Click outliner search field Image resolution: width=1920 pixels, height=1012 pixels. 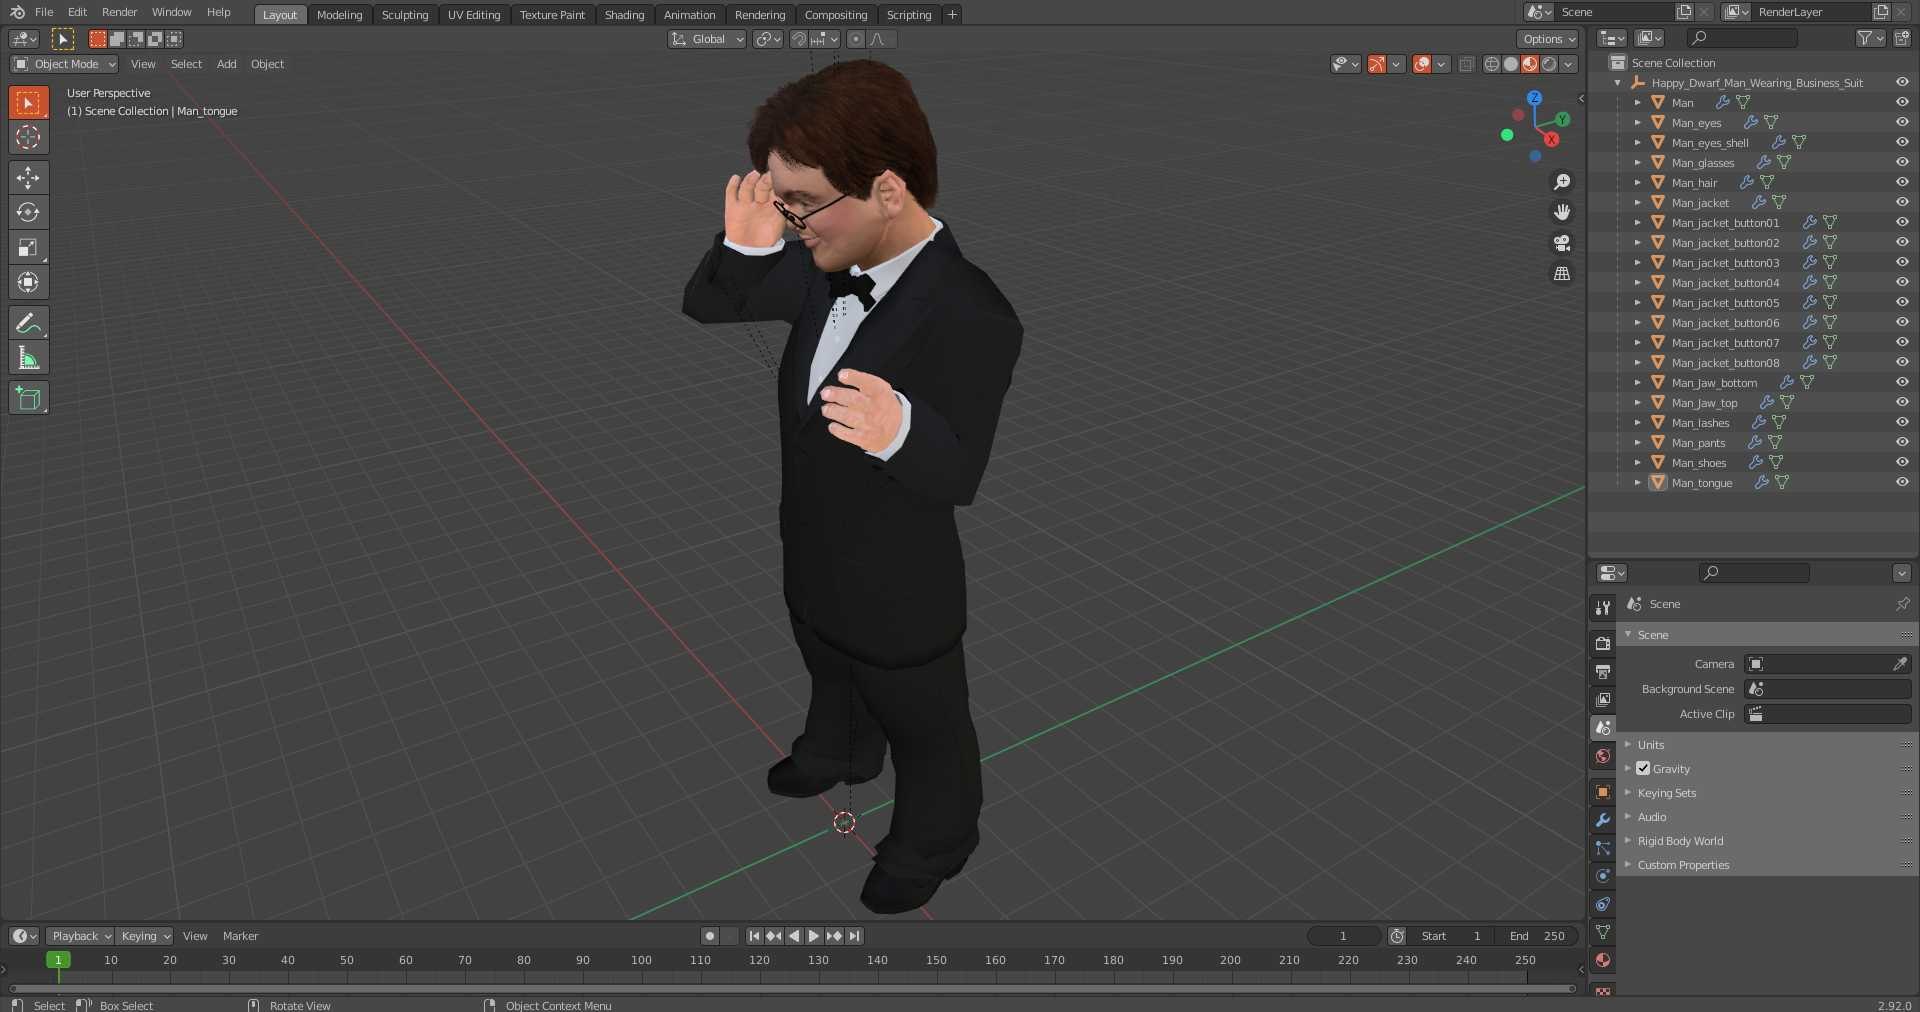[1742, 38]
